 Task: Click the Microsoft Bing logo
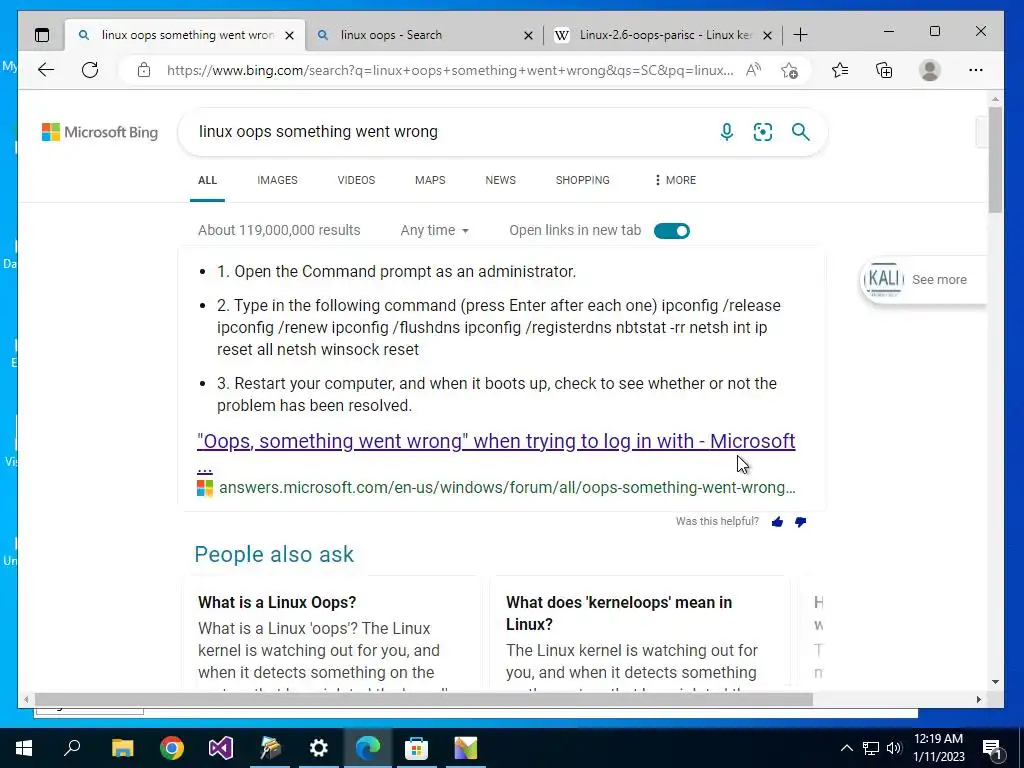coord(100,132)
